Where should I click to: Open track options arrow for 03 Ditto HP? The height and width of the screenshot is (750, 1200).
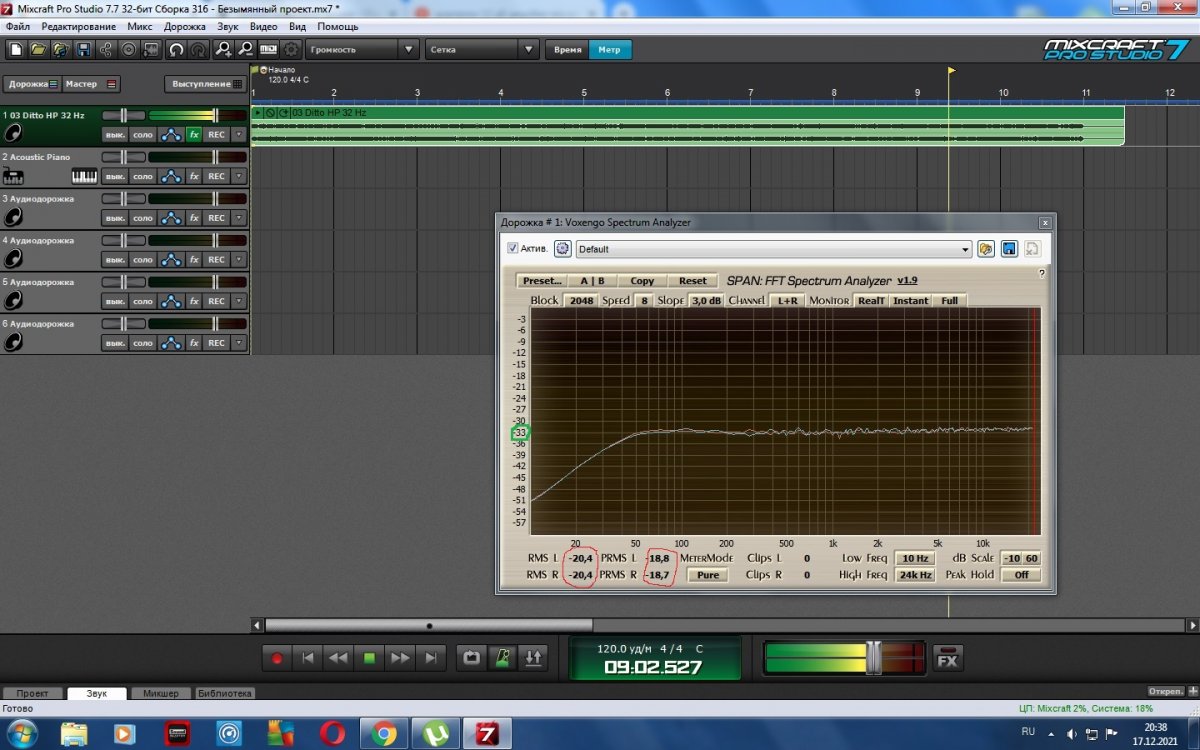coord(239,134)
